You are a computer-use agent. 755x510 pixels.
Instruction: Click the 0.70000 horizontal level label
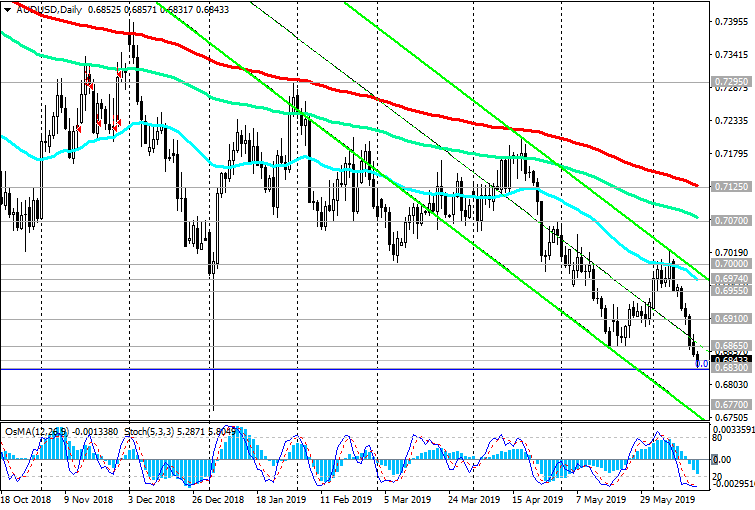coord(731,264)
